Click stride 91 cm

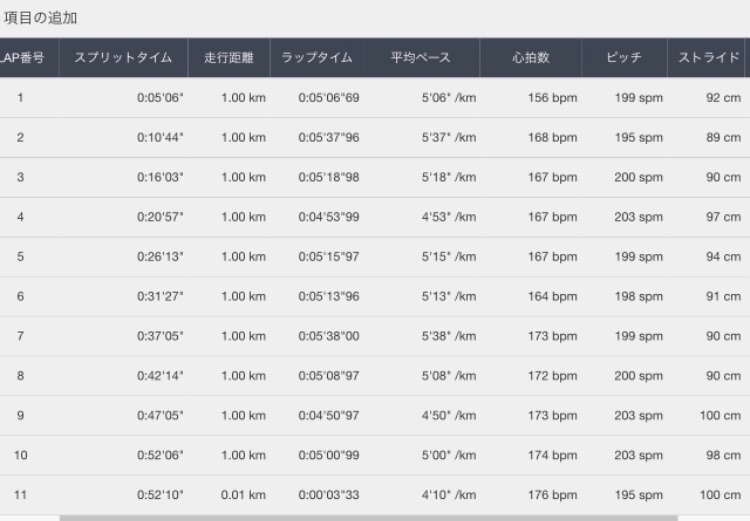click(723, 296)
